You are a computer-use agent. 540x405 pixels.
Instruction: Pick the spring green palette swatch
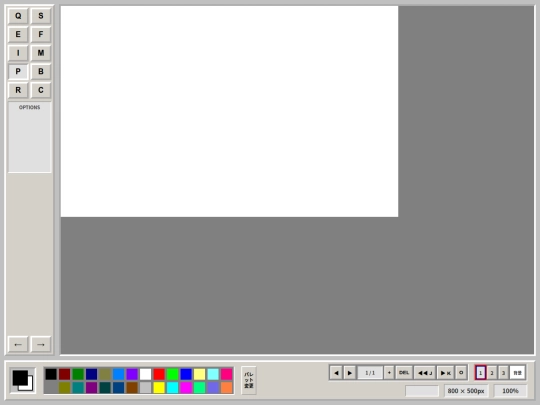click(x=199, y=387)
